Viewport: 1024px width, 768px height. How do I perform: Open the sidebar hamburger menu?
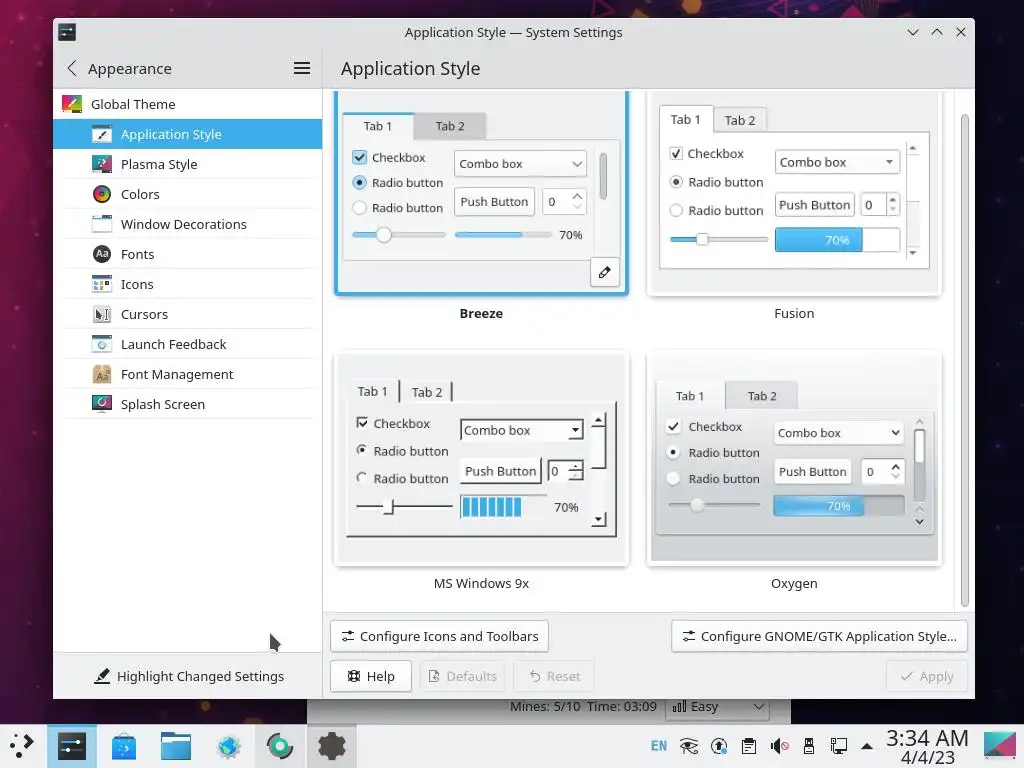[x=302, y=68]
